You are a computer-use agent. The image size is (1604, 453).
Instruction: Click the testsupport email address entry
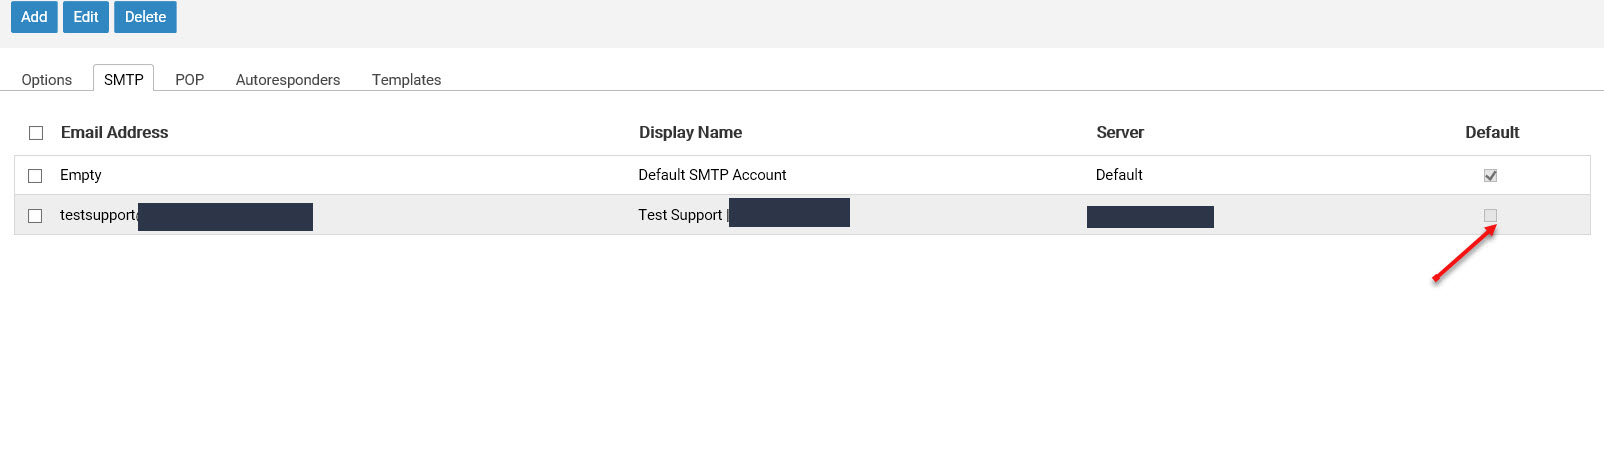coord(98,215)
